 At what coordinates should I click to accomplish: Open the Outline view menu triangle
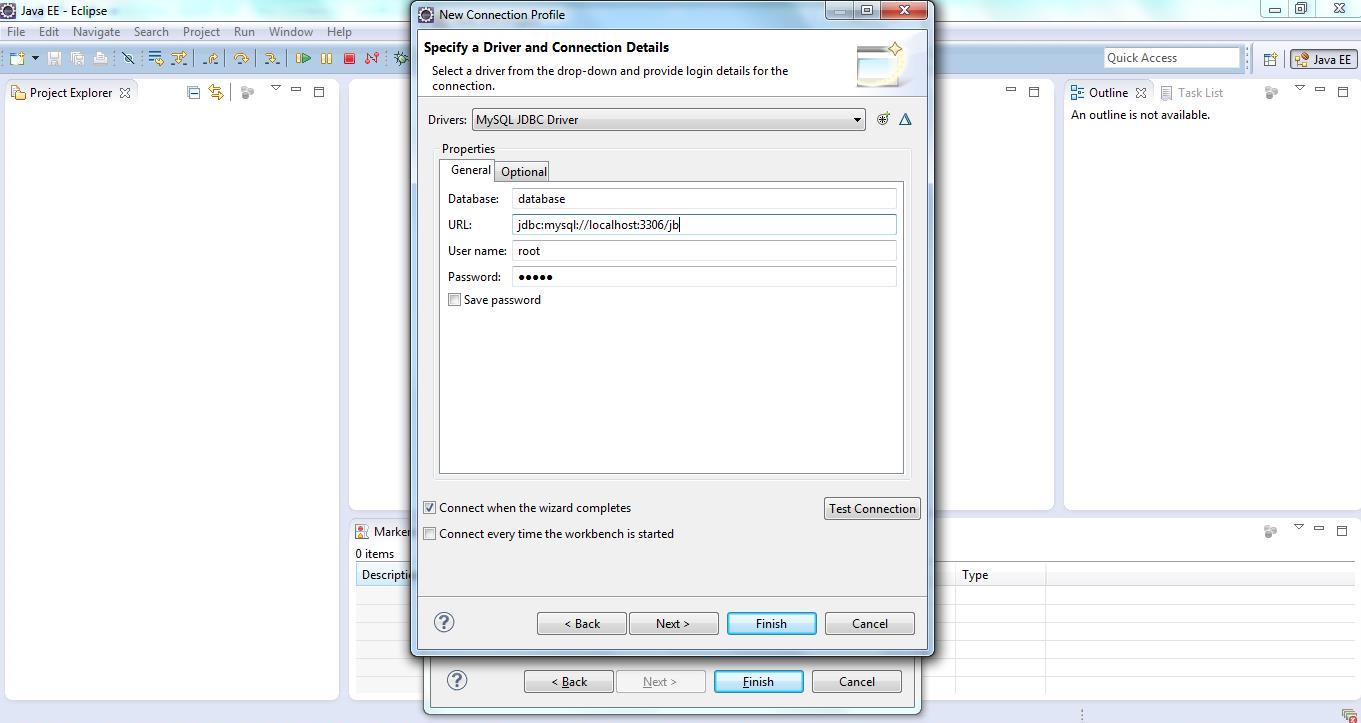click(1299, 88)
